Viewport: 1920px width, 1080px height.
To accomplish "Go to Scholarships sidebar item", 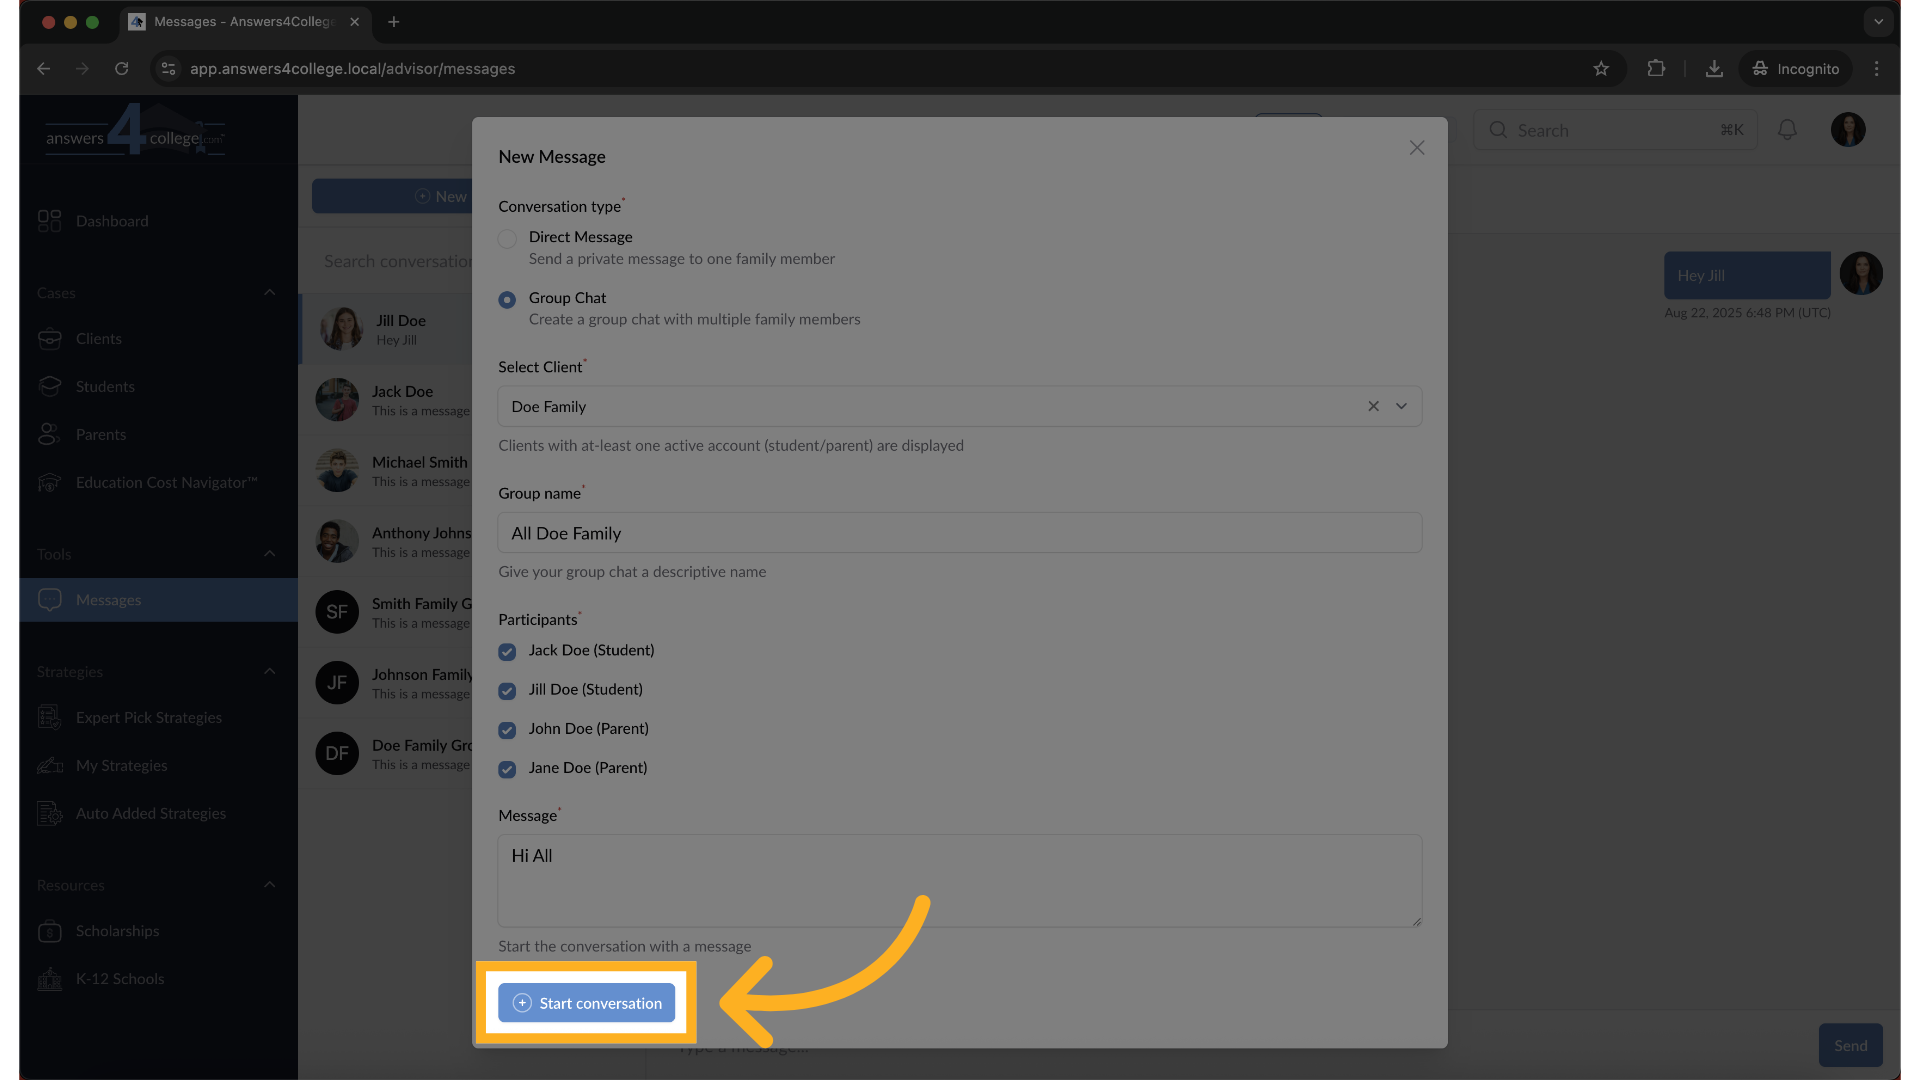I will click(117, 931).
